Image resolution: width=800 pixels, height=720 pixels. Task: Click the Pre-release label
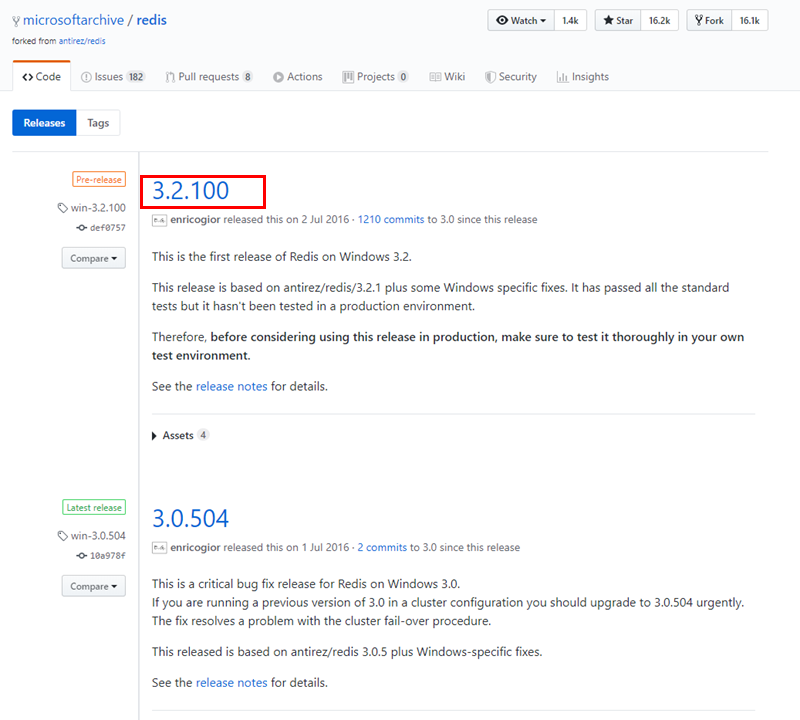[99, 180]
